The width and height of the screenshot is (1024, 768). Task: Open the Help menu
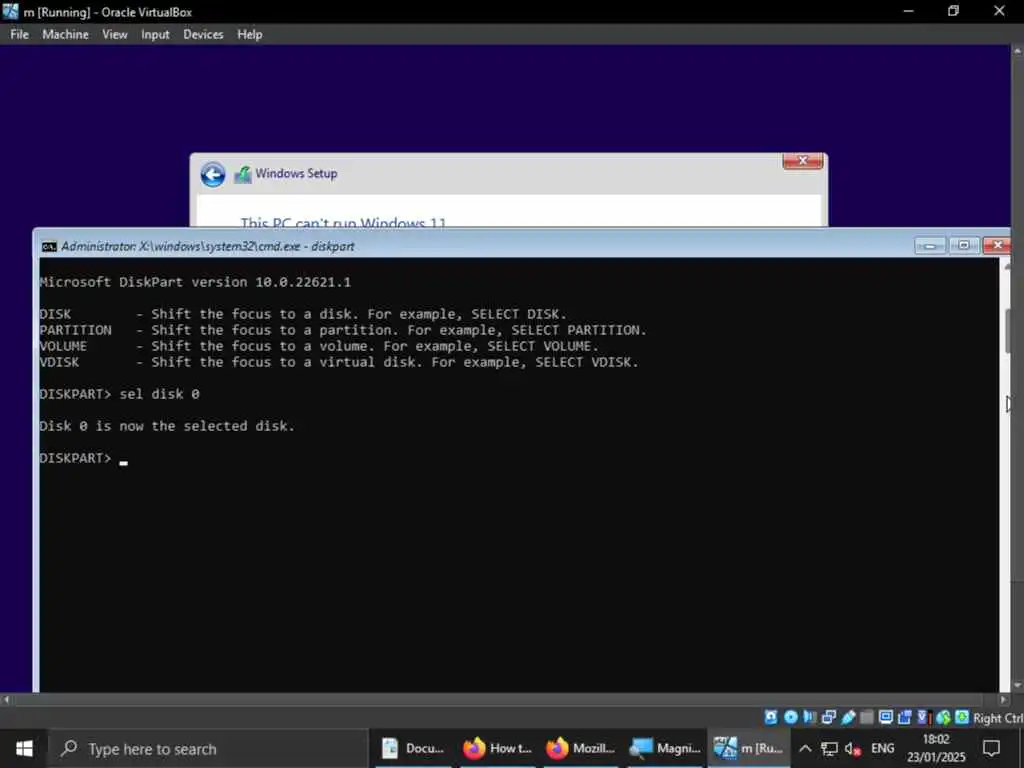(249, 35)
